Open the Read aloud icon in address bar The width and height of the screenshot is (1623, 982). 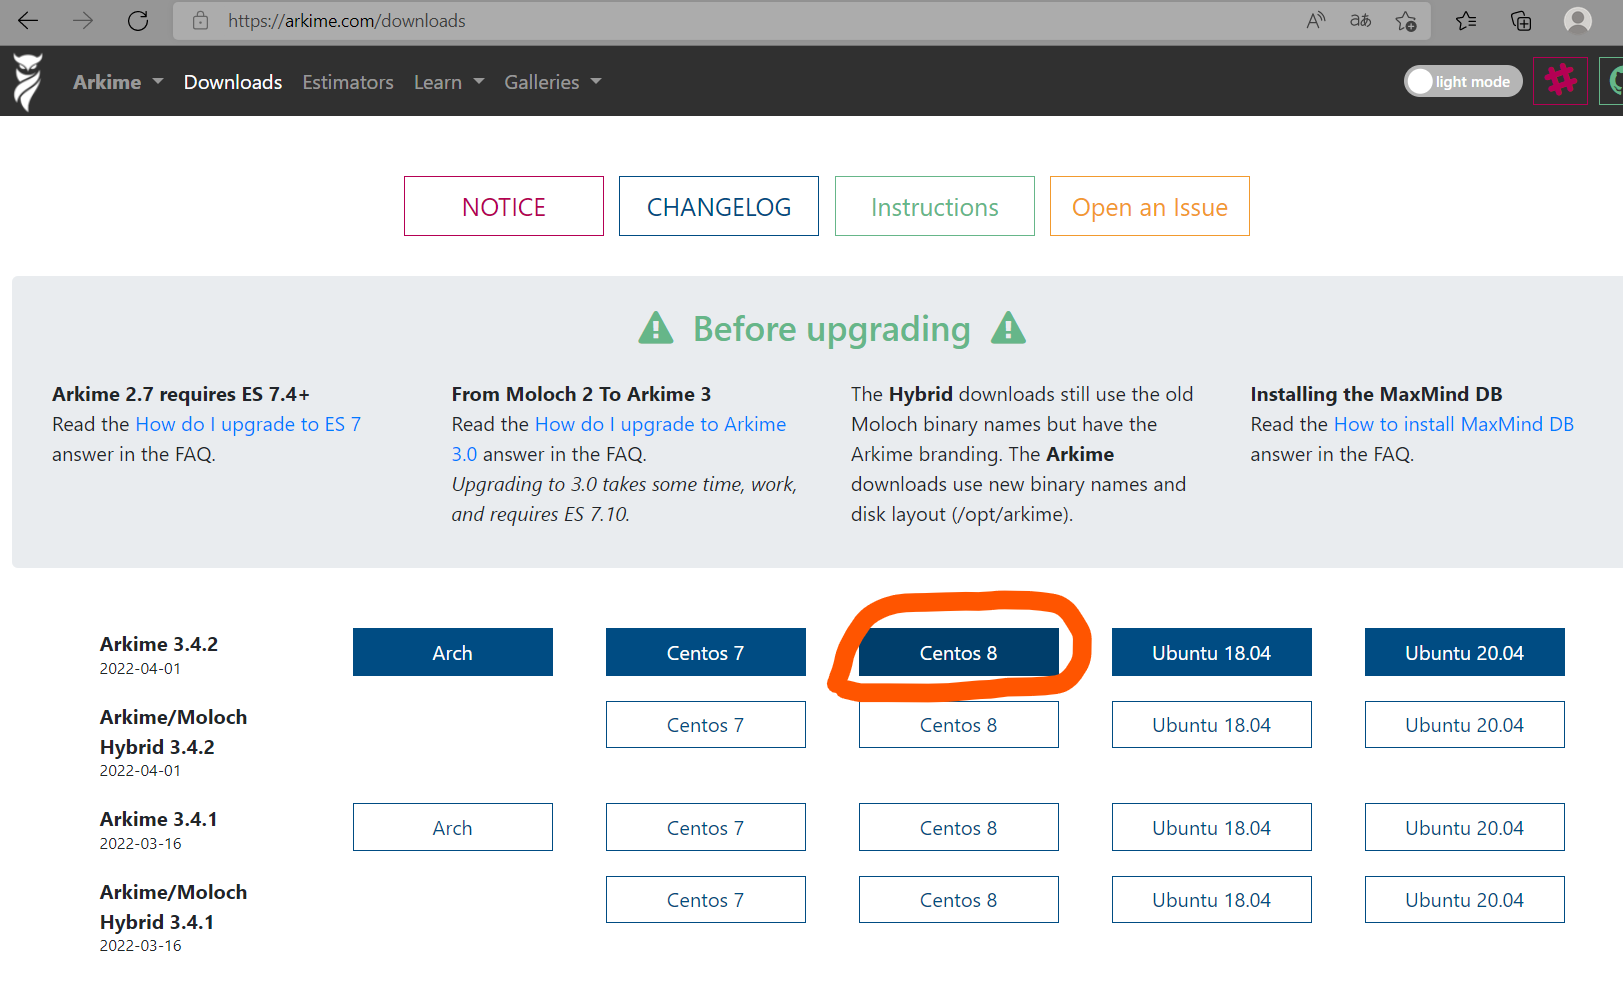[1316, 20]
